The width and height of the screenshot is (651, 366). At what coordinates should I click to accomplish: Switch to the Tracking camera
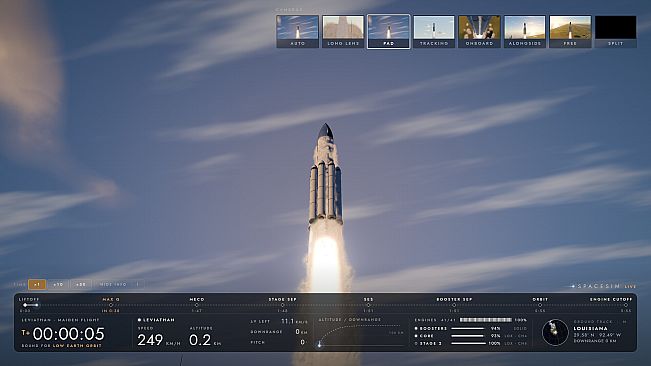434,31
